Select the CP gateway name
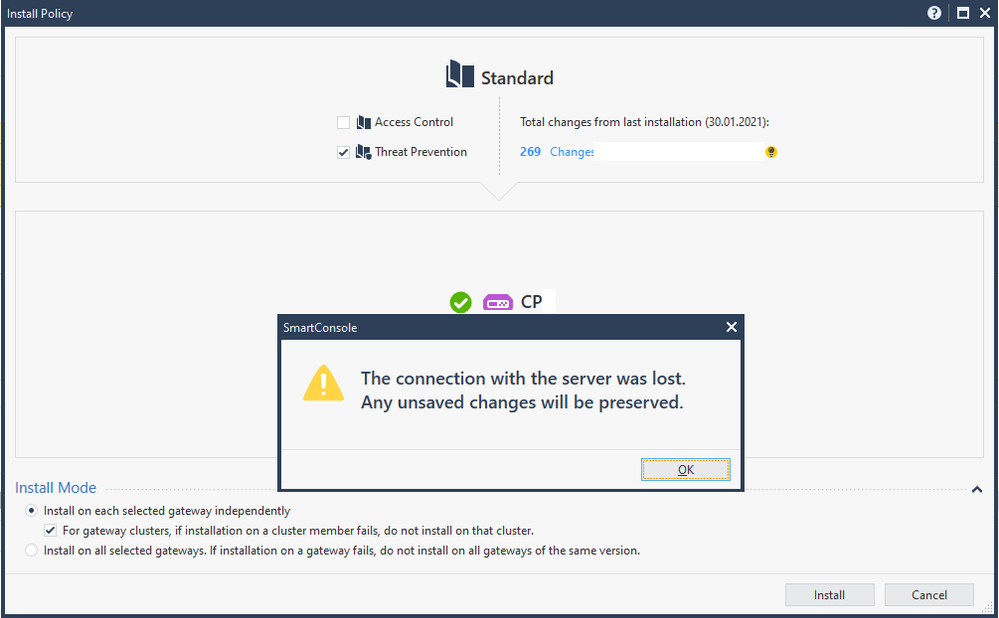999x618 pixels. (x=531, y=302)
